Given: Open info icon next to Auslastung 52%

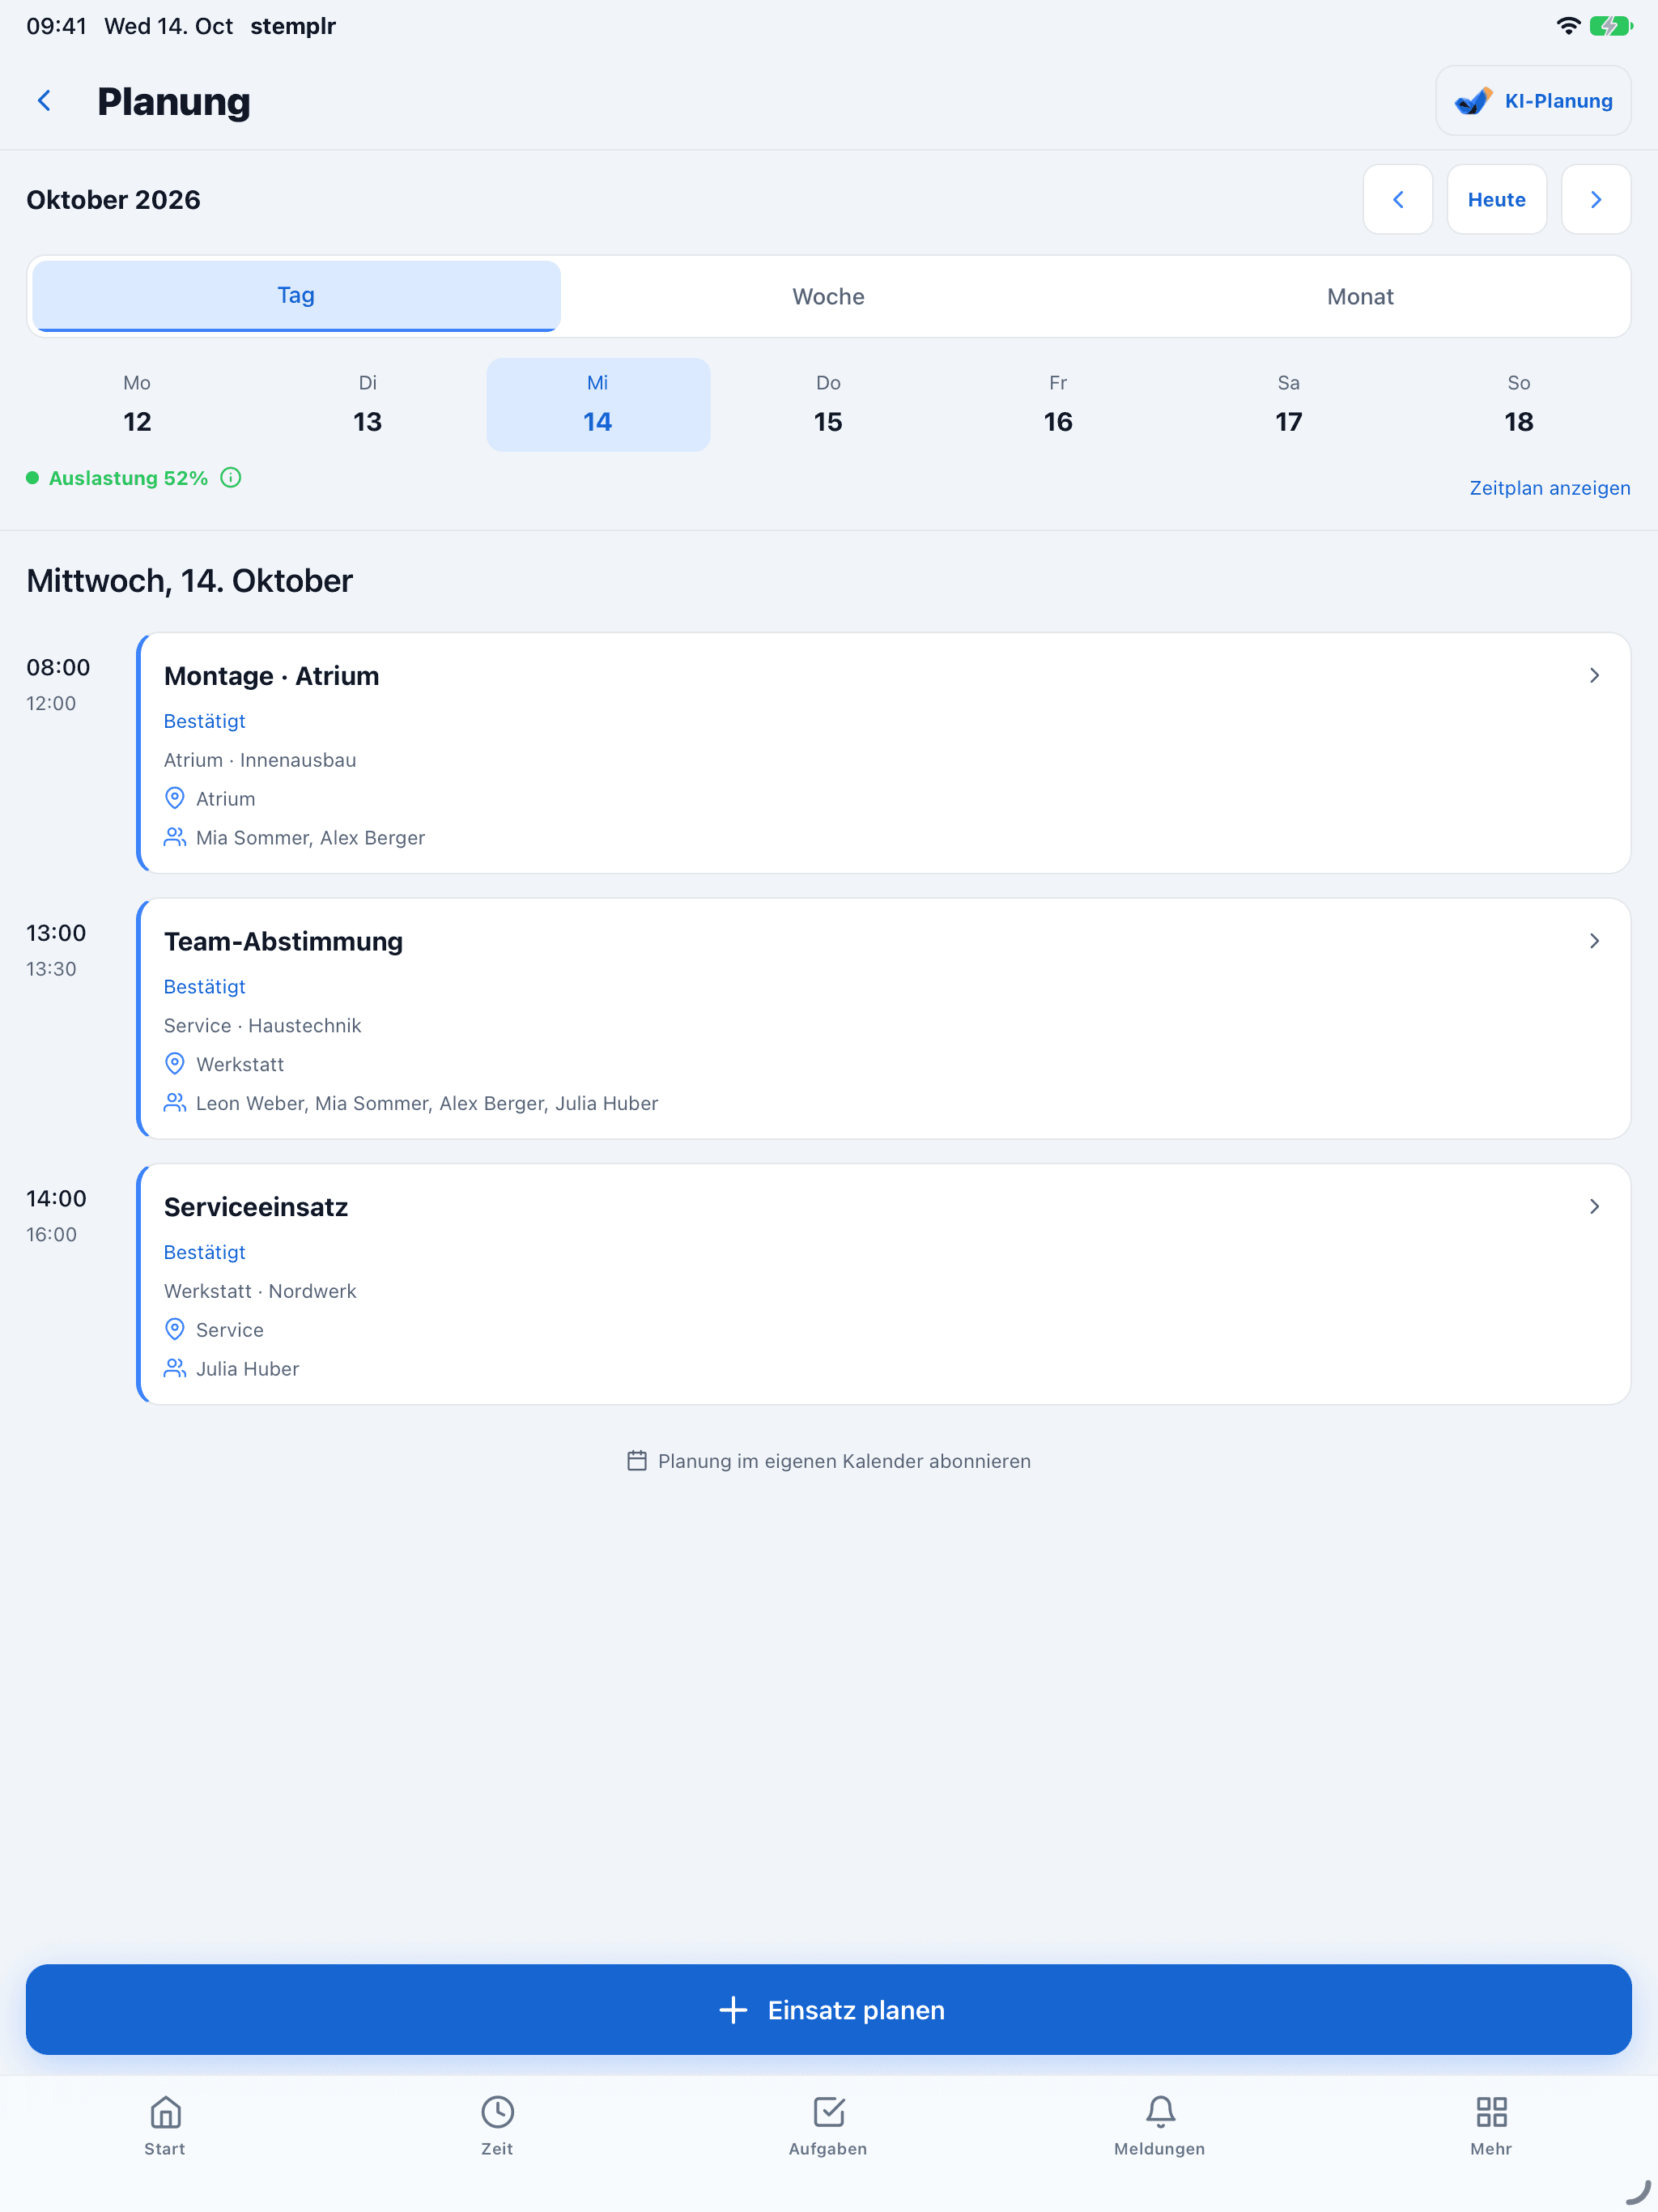Looking at the screenshot, I should [231, 478].
